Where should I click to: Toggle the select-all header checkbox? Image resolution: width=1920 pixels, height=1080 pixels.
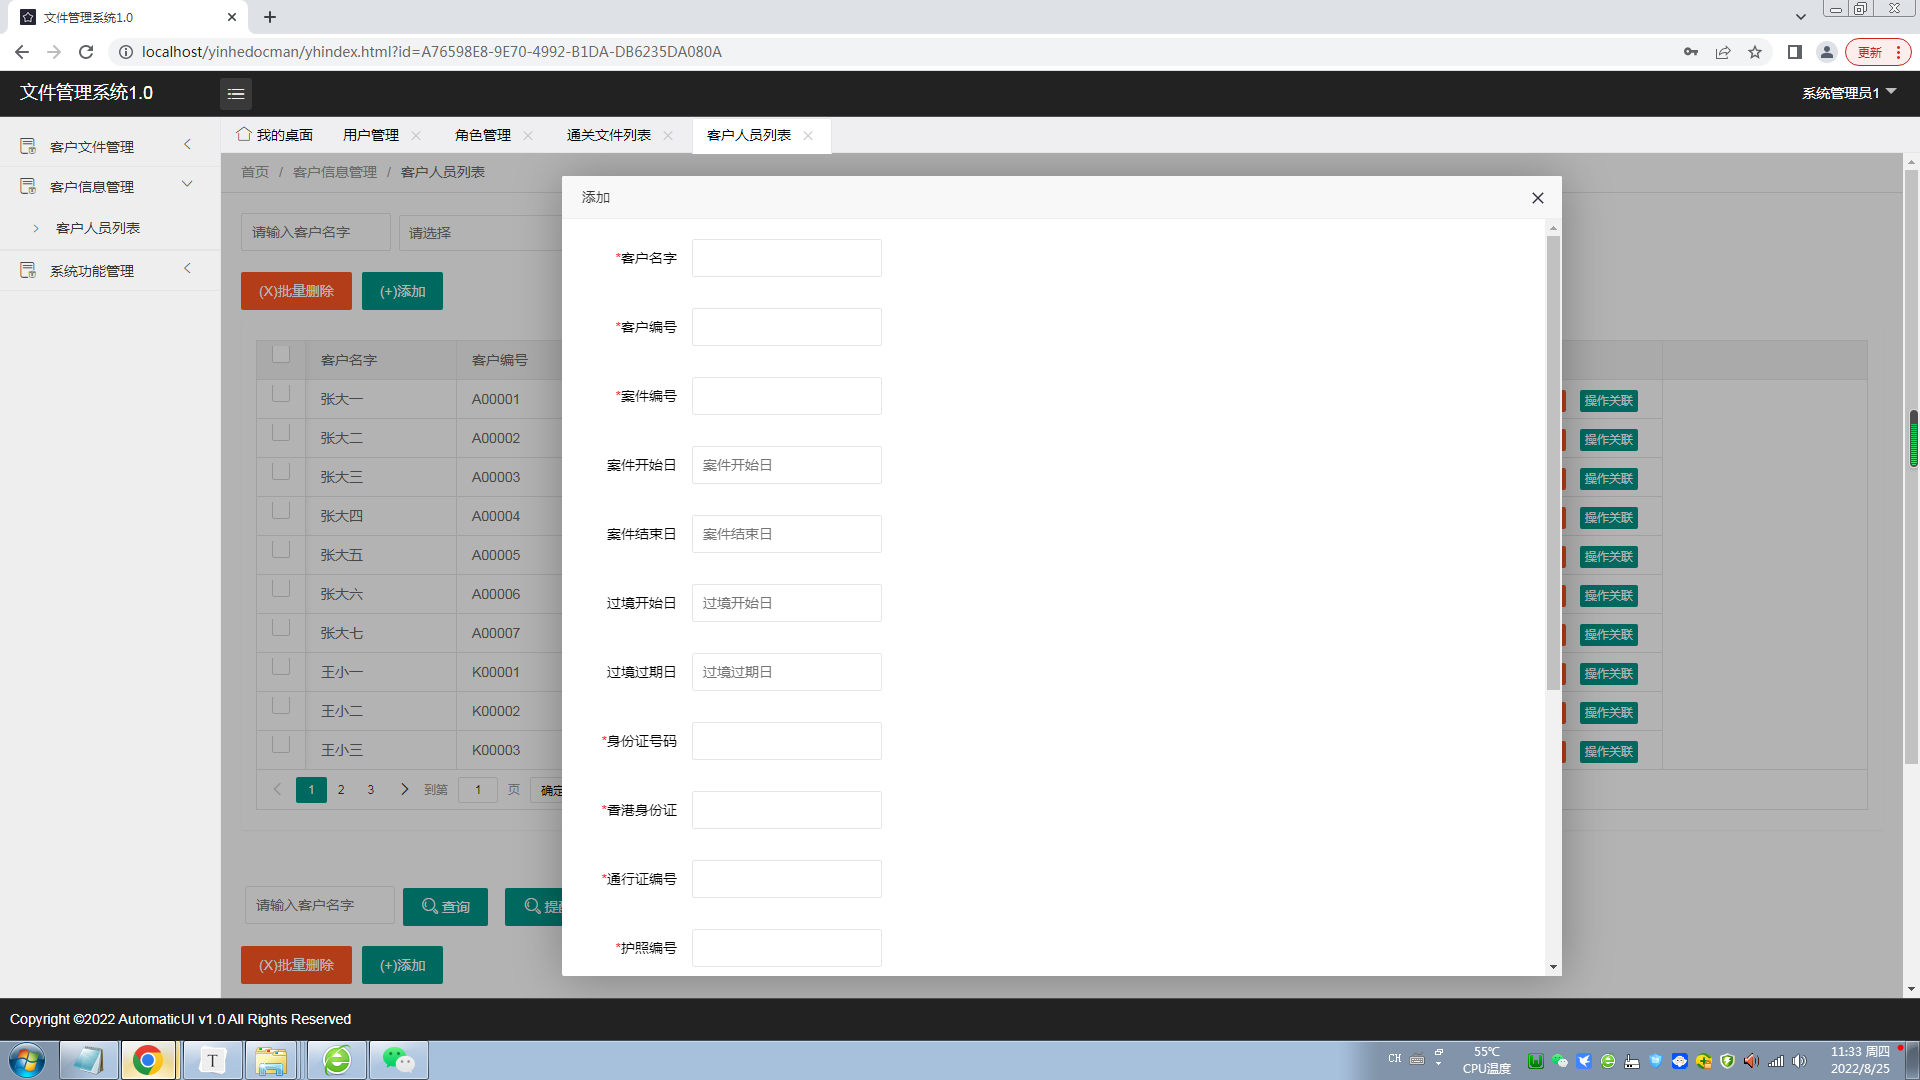[x=281, y=354]
